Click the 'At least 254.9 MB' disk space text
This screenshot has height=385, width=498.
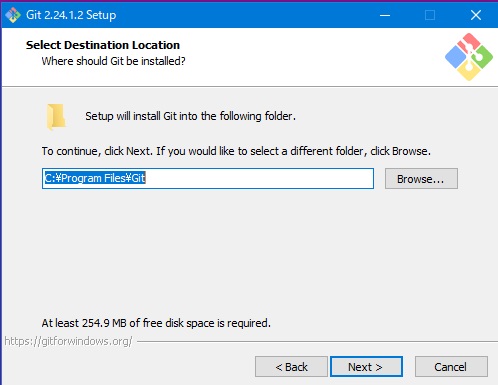coord(156,323)
